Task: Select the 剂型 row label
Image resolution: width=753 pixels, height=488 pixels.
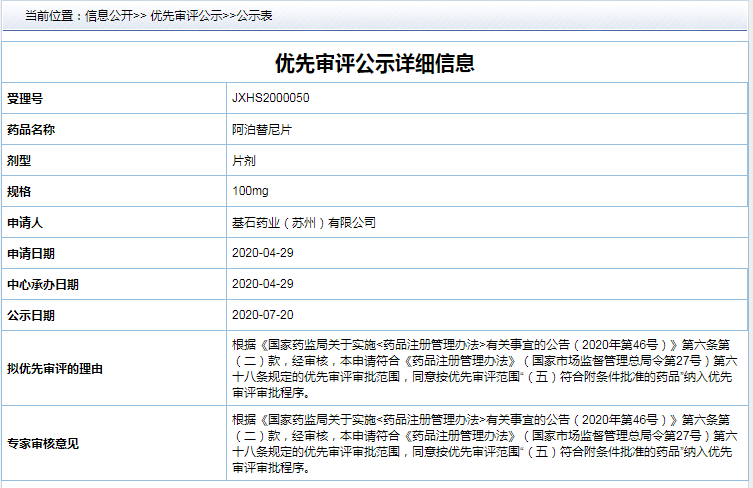Action: click(x=19, y=161)
